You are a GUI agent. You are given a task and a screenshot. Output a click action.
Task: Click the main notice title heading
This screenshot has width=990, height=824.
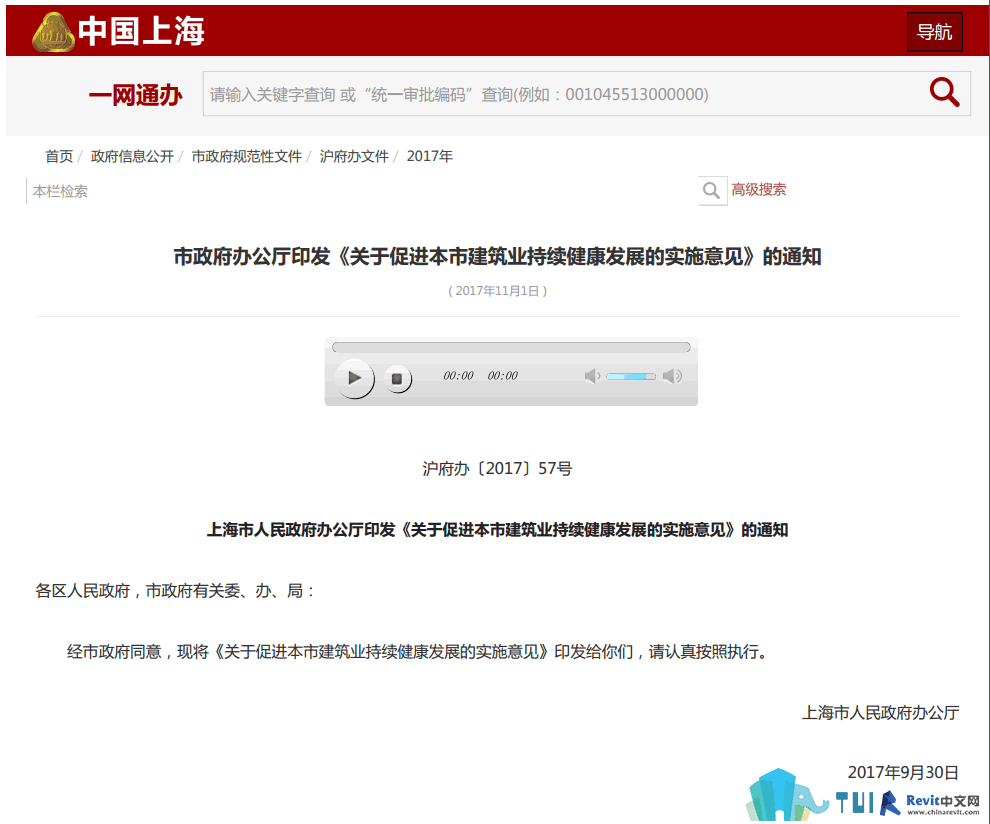497,256
